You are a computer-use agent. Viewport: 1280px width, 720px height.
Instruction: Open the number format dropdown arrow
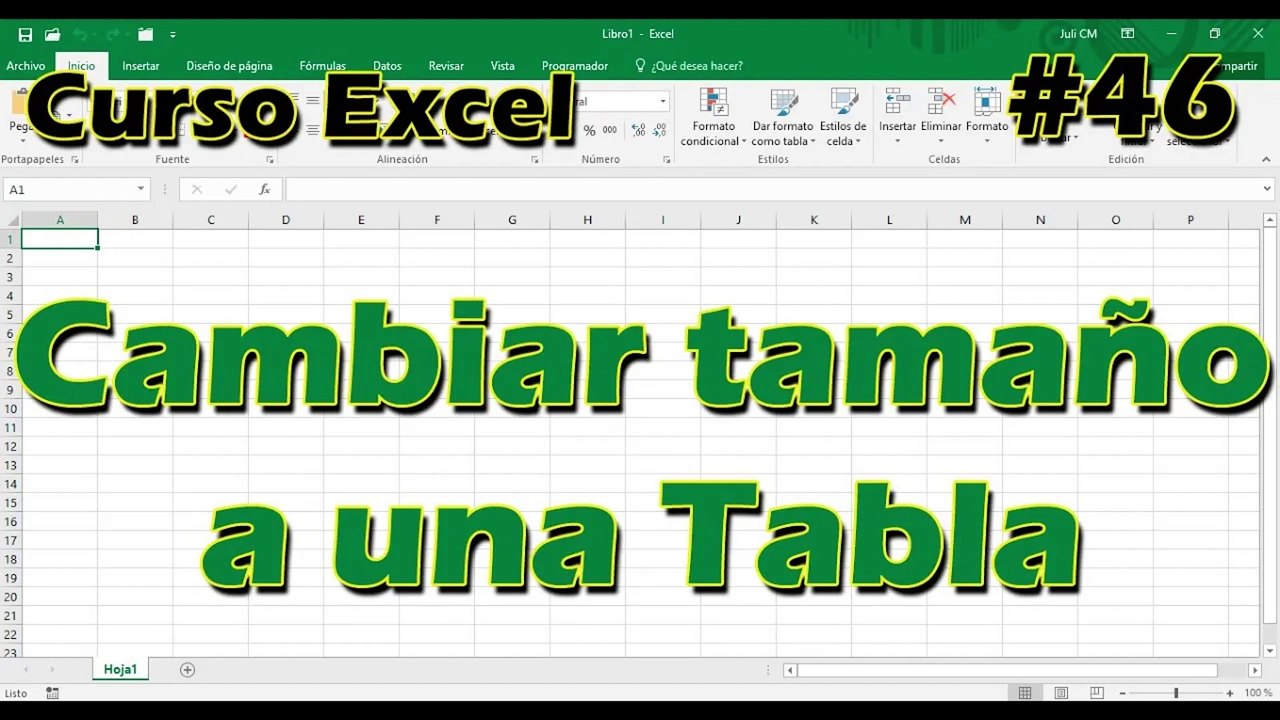tap(662, 101)
